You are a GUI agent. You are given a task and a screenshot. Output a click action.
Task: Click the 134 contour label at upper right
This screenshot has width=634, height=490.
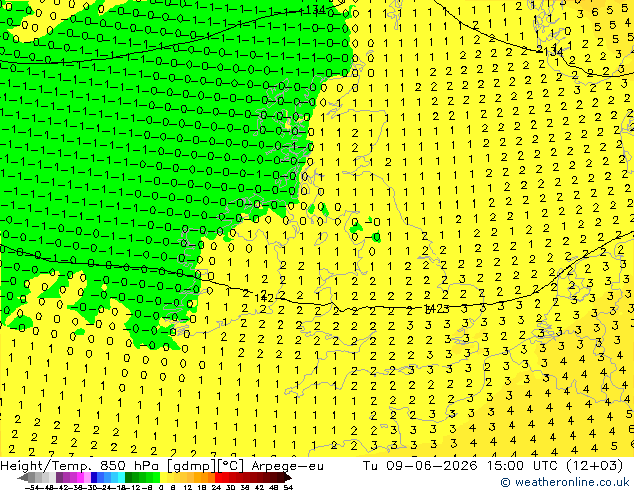pos(550,51)
